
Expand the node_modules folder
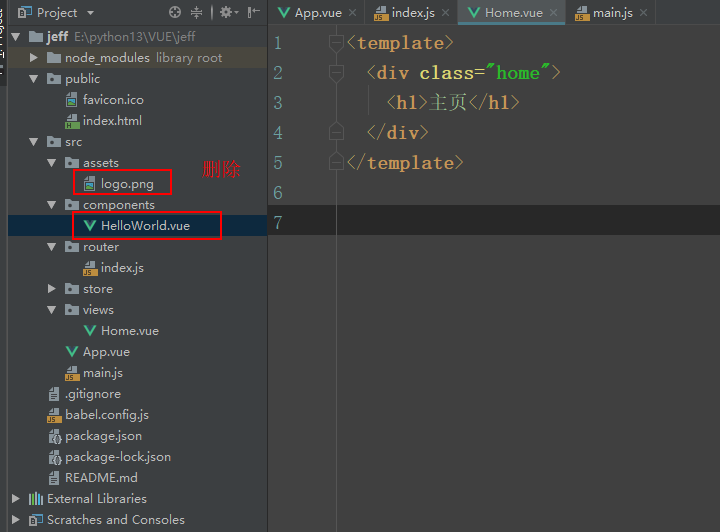(34, 58)
